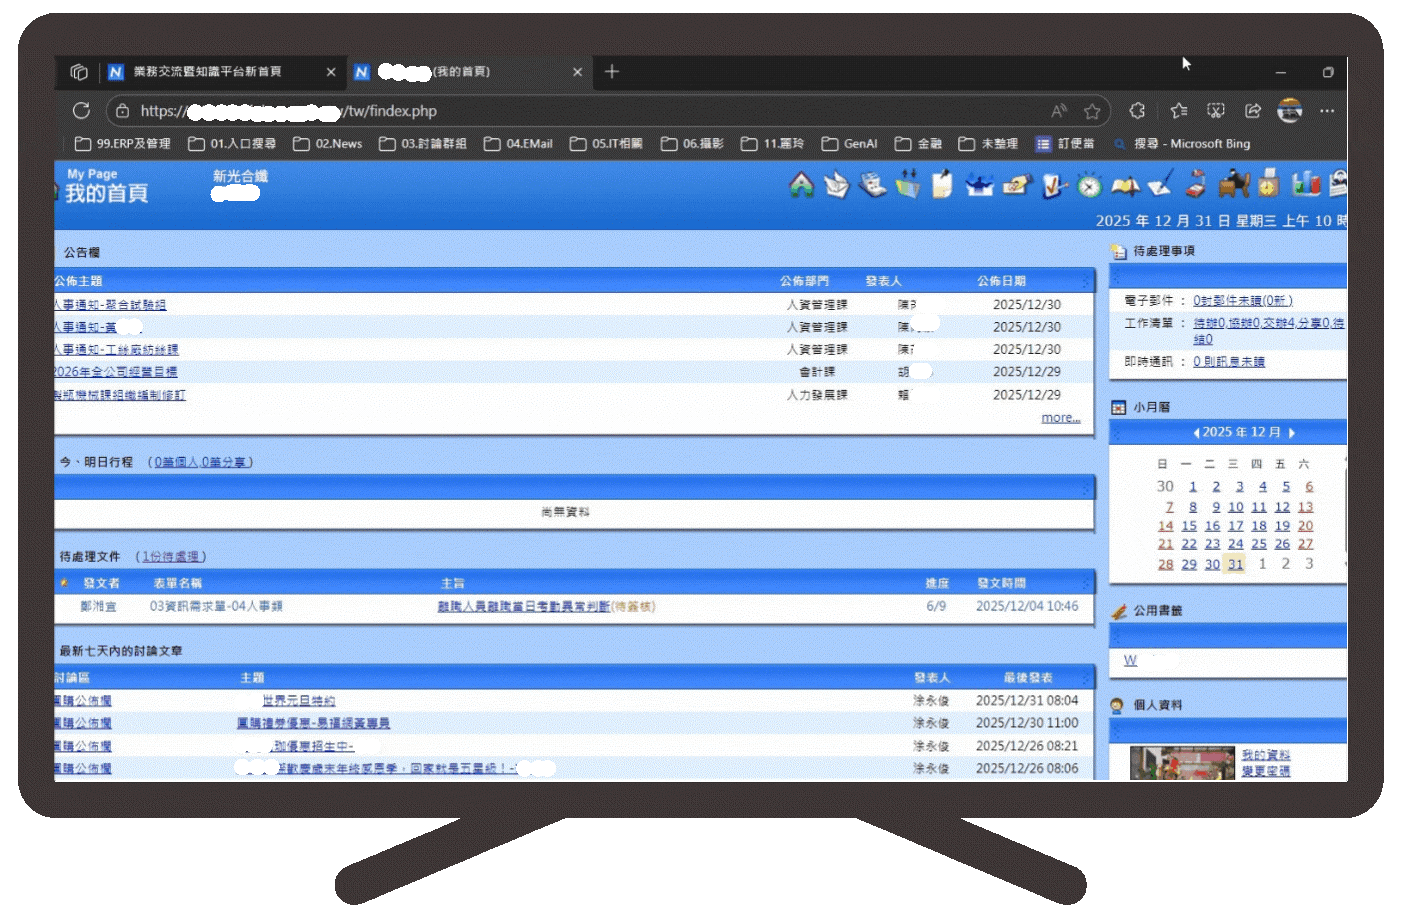Select day 15 in the mini calendar
The image size is (1402, 914).
pyautogui.click(x=1189, y=526)
